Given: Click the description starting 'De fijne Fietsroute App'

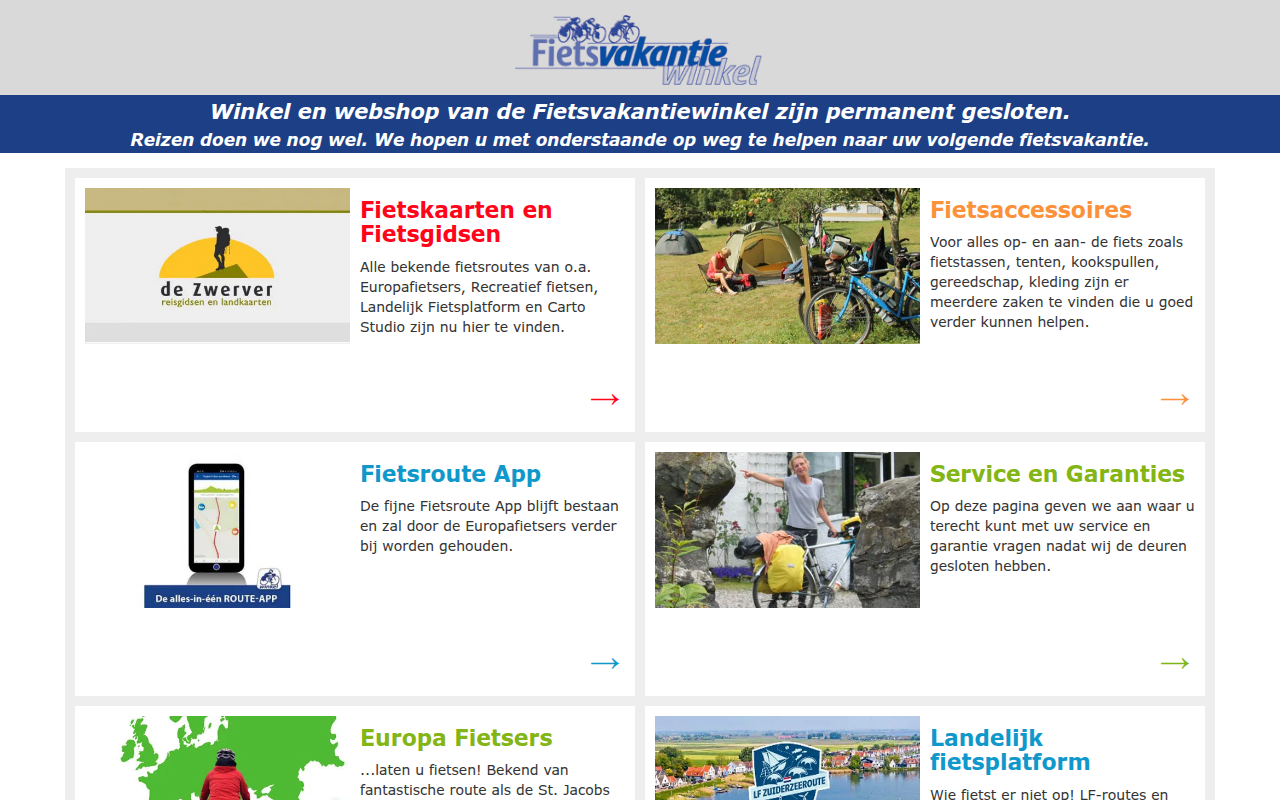Looking at the screenshot, I should tap(489, 526).
